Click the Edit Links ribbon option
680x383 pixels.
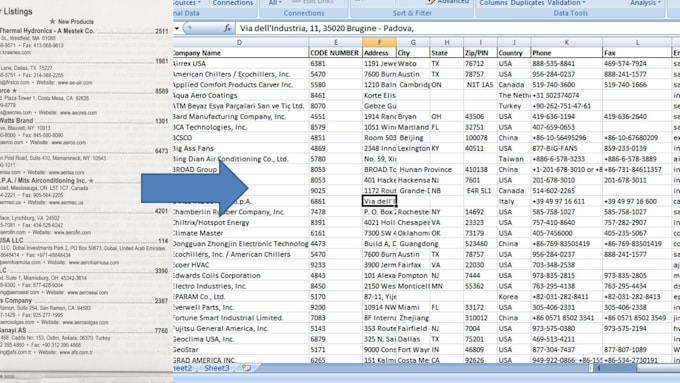click(313, 2)
